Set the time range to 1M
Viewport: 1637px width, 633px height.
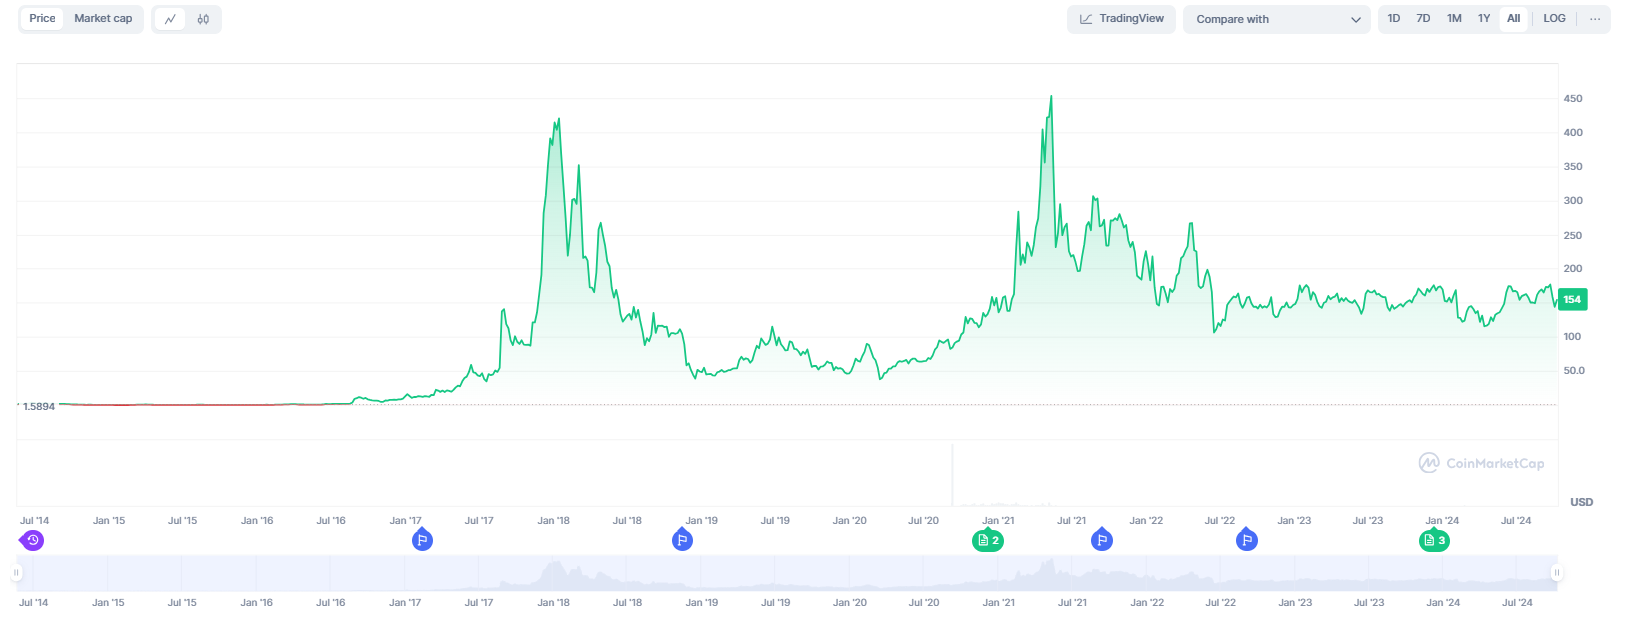tap(1454, 19)
